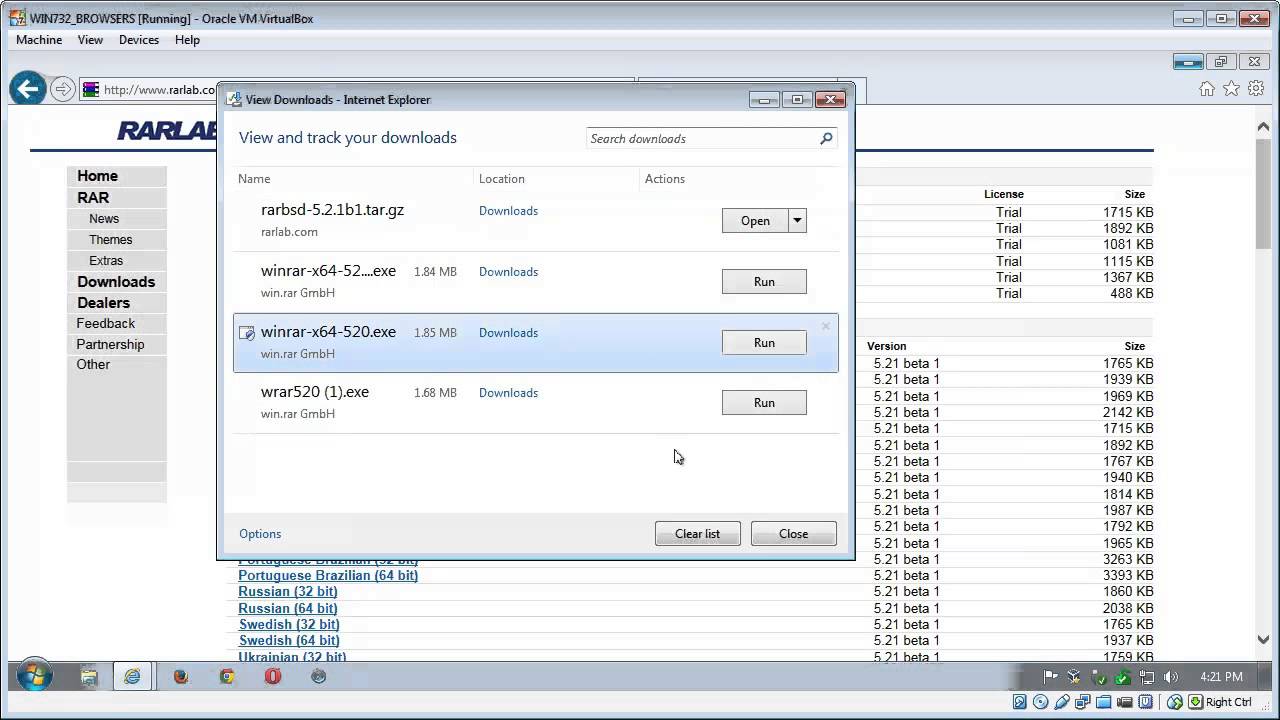Image resolution: width=1280 pixels, height=720 pixels.
Task: Open Downloads location link for wrar520 (1).exe
Action: click(508, 393)
